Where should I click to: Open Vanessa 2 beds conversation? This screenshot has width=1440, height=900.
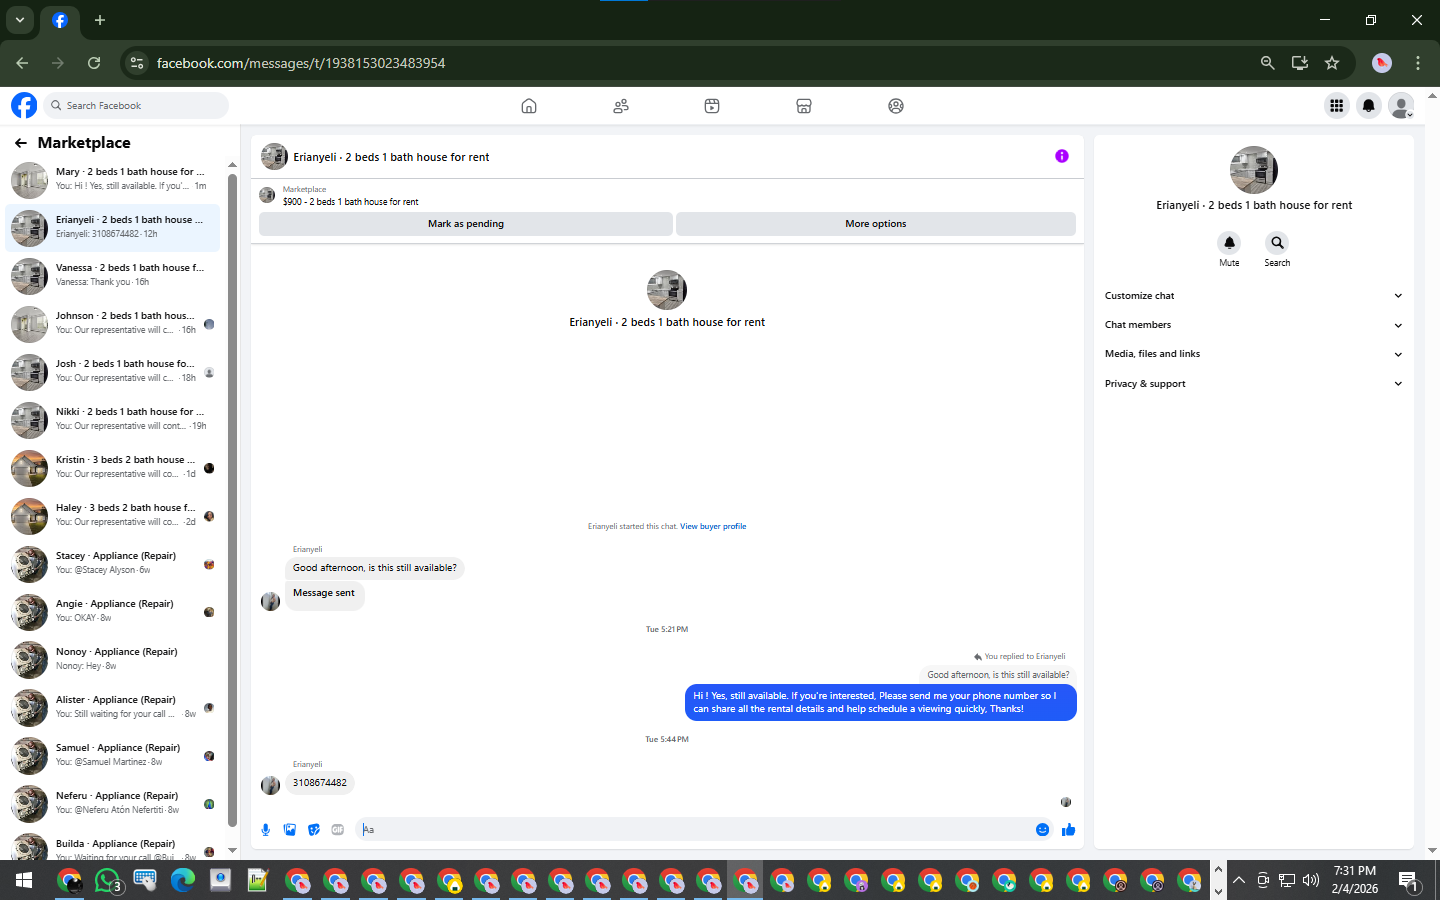pos(112,276)
